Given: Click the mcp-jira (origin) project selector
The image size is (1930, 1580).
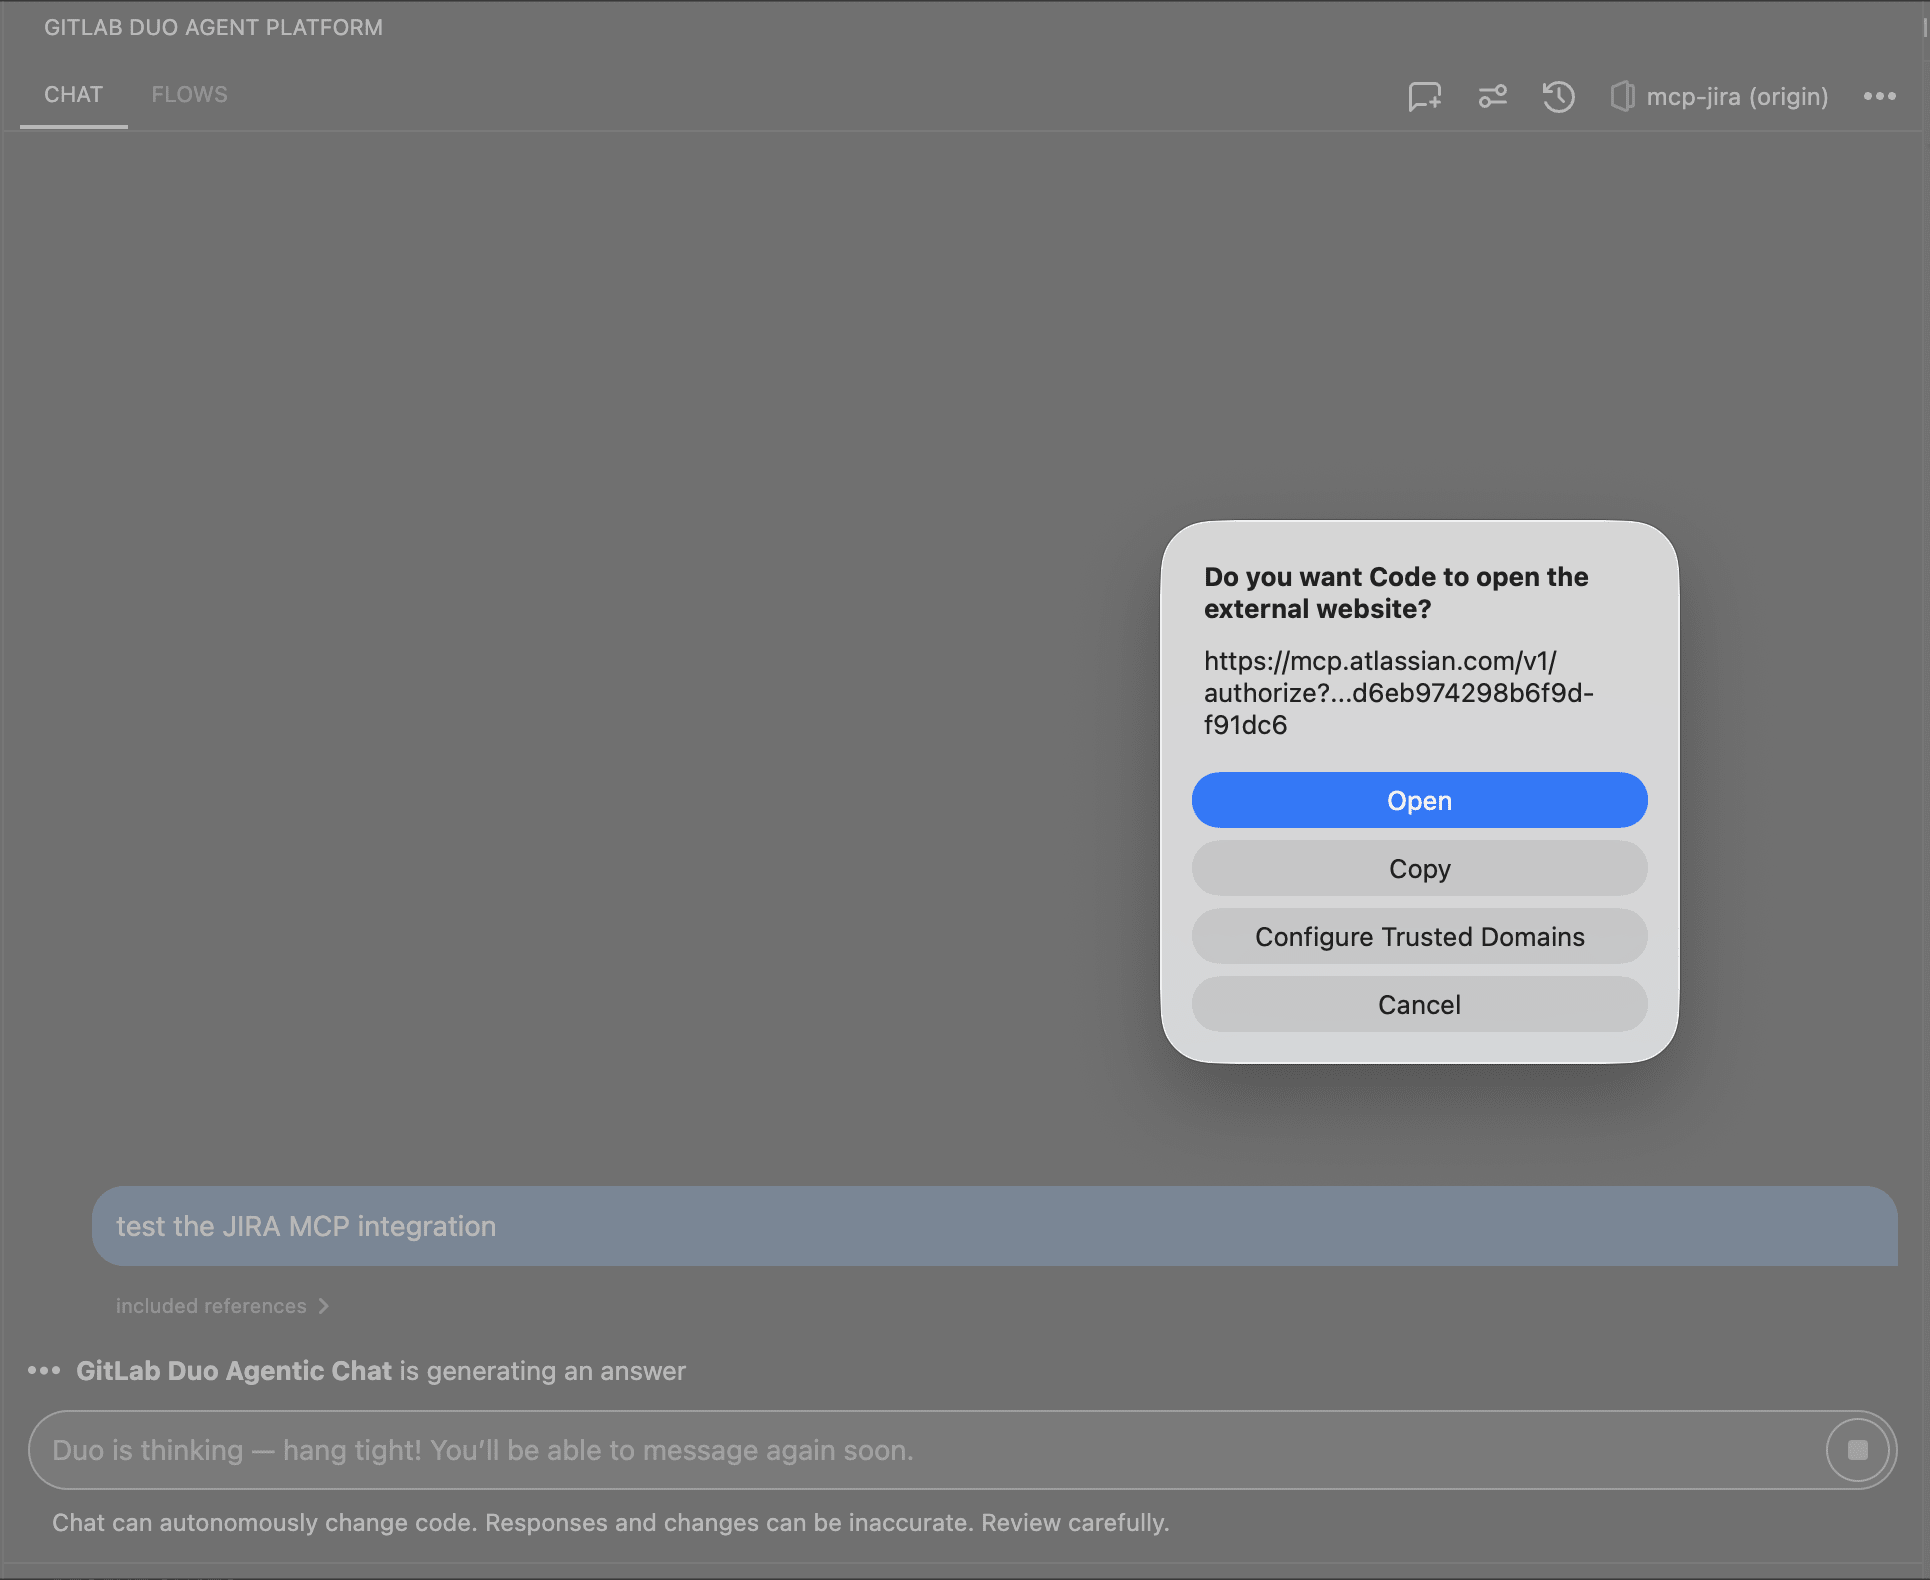Looking at the screenshot, I should click(1719, 97).
